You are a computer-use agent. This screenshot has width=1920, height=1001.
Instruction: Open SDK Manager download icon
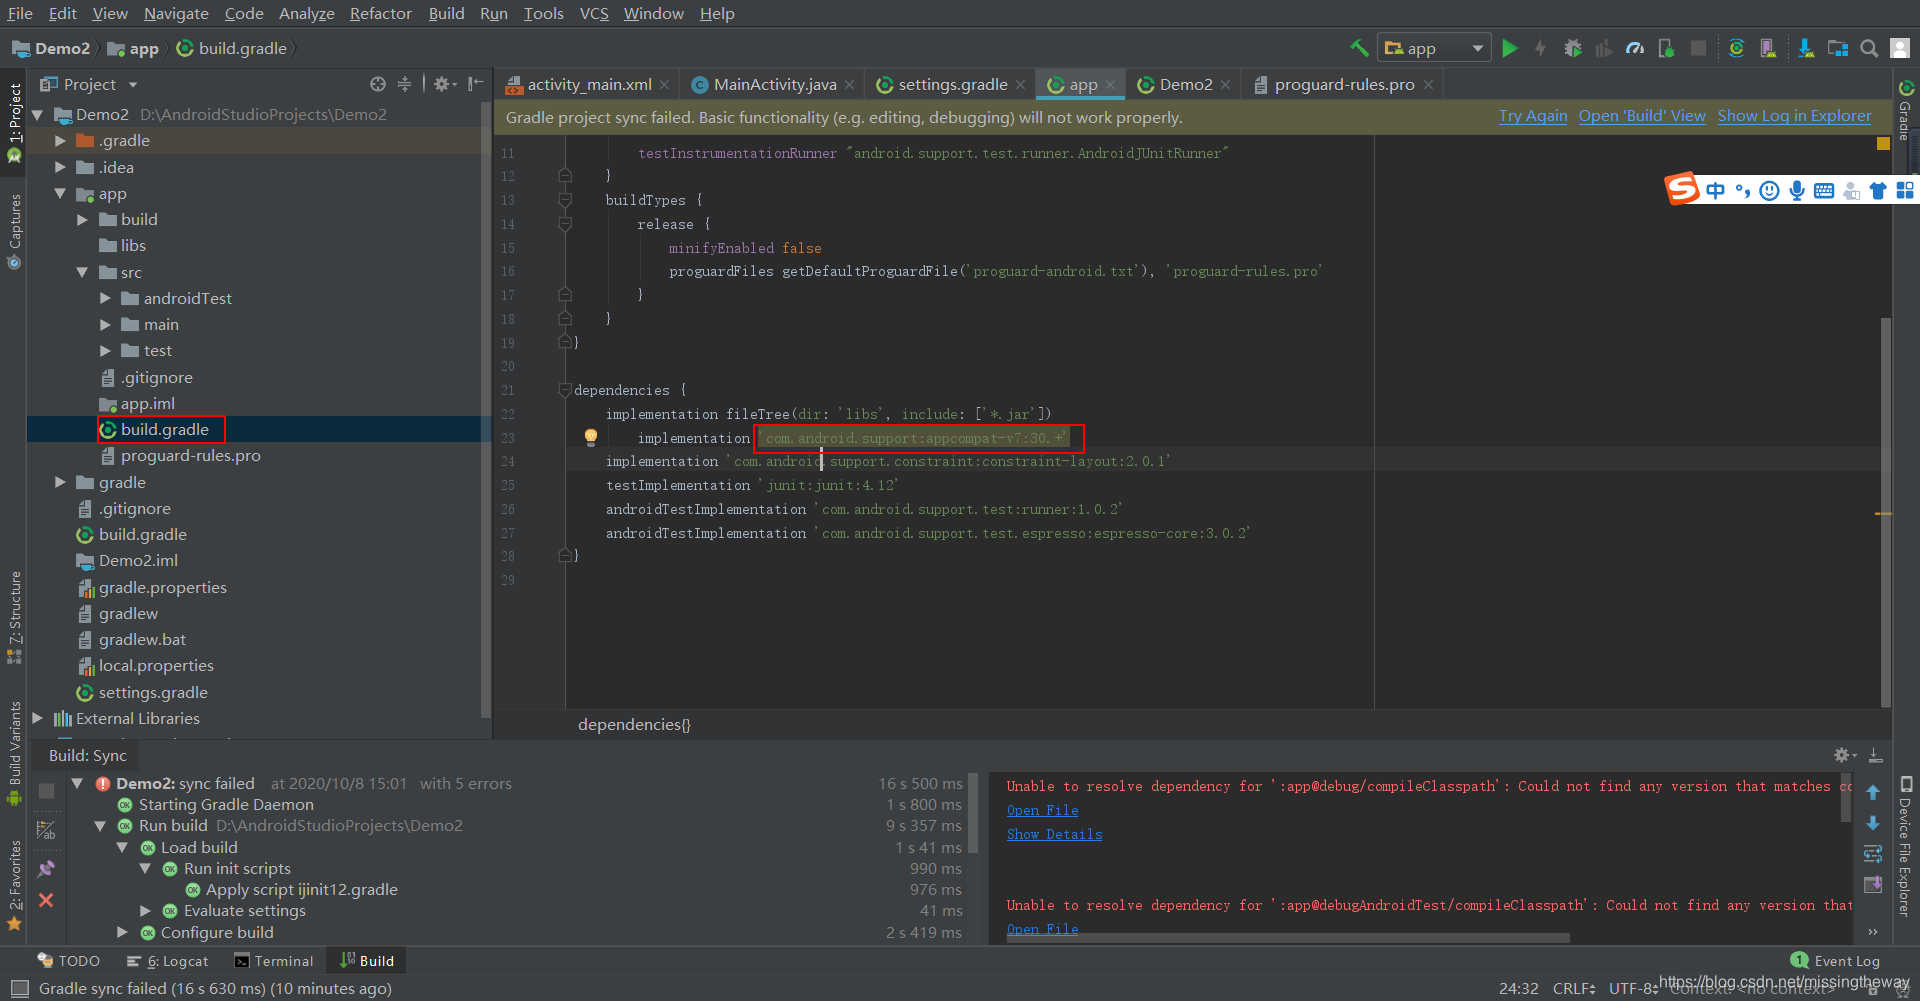tap(1806, 48)
